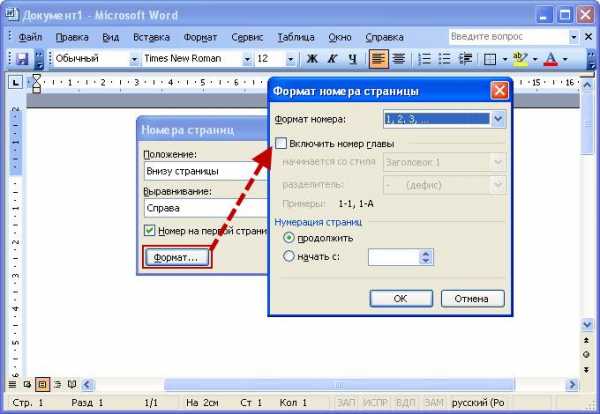Open the Формат menu
Viewport: 600px width, 414px height.
(200, 37)
